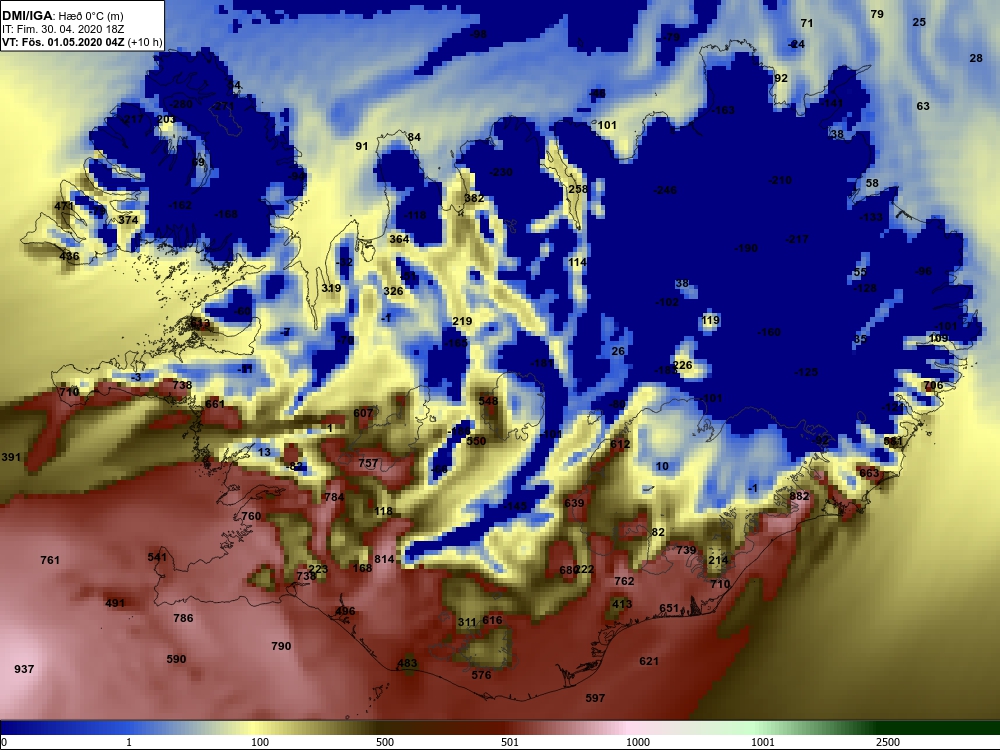The height and width of the screenshot is (750, 1000).
Task: Click the map value 661
Action: tap(215, 404)
